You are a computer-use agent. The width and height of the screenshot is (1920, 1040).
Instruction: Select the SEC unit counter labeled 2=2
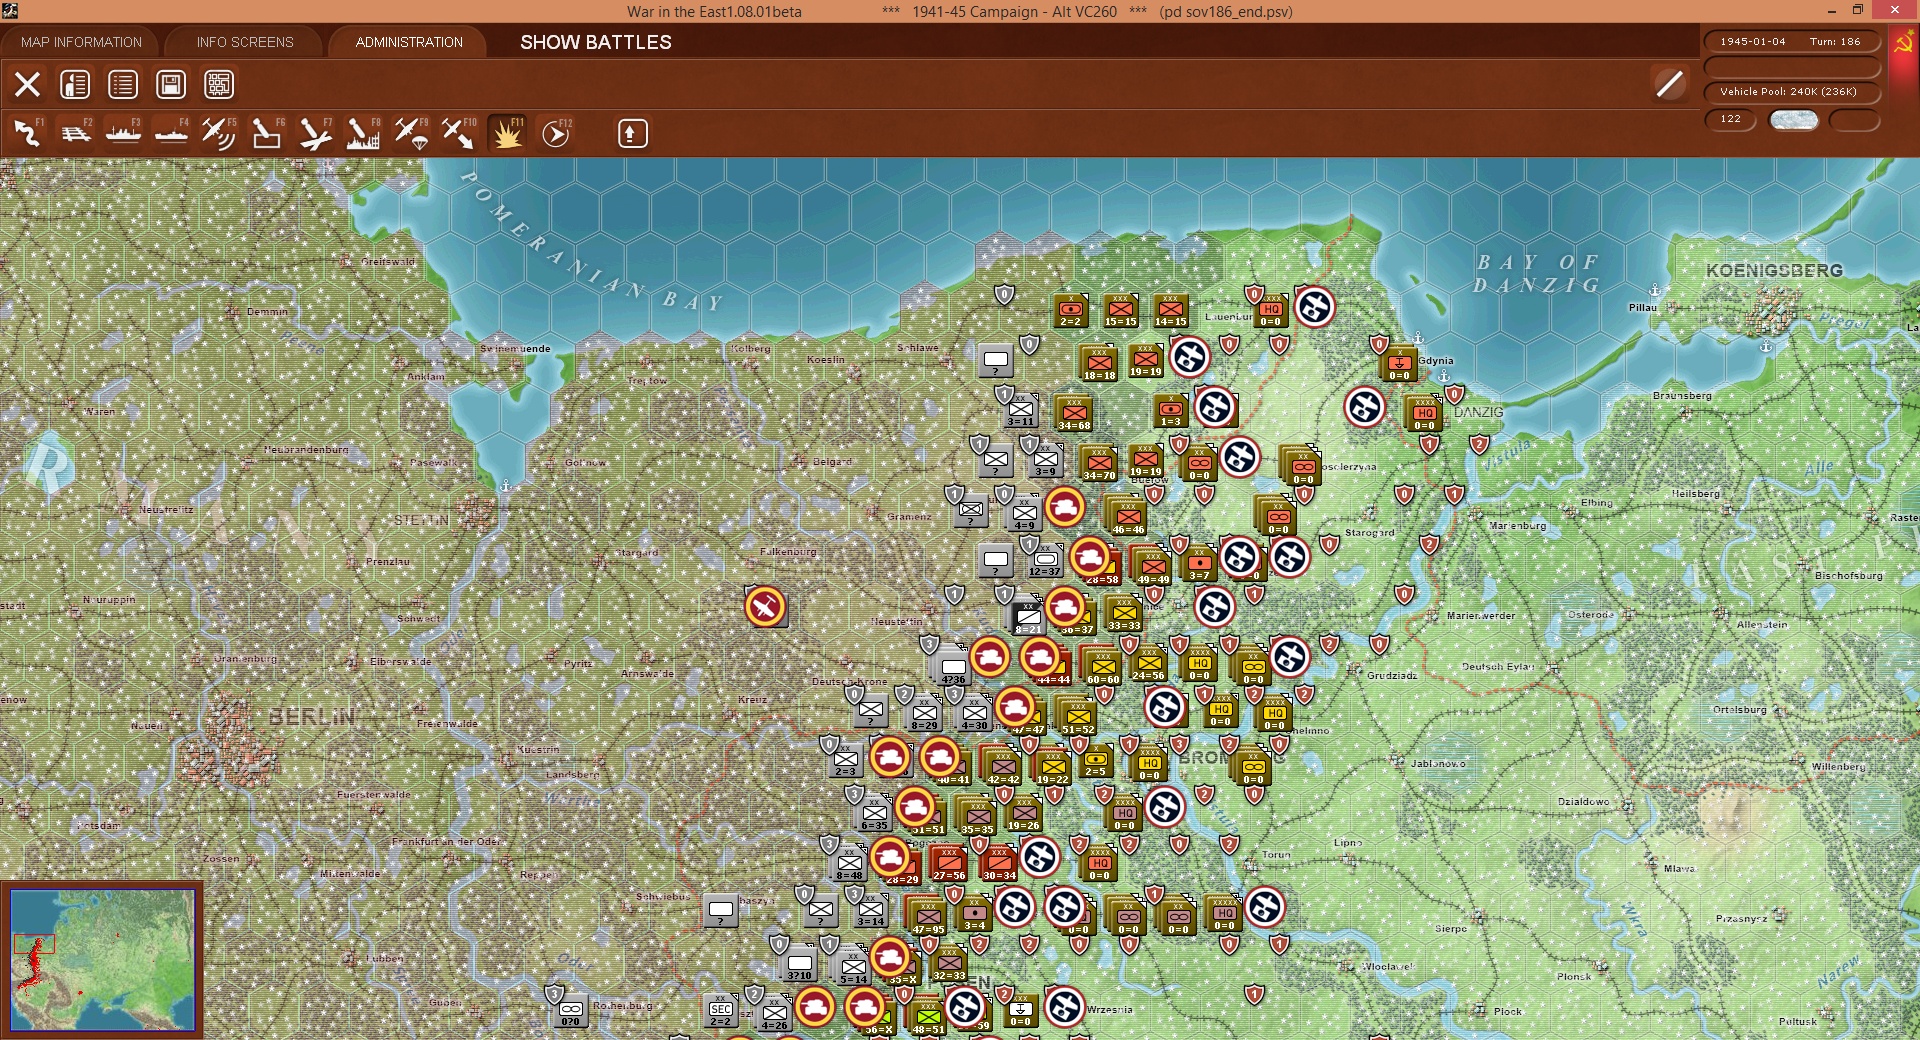pos(720,1012)
